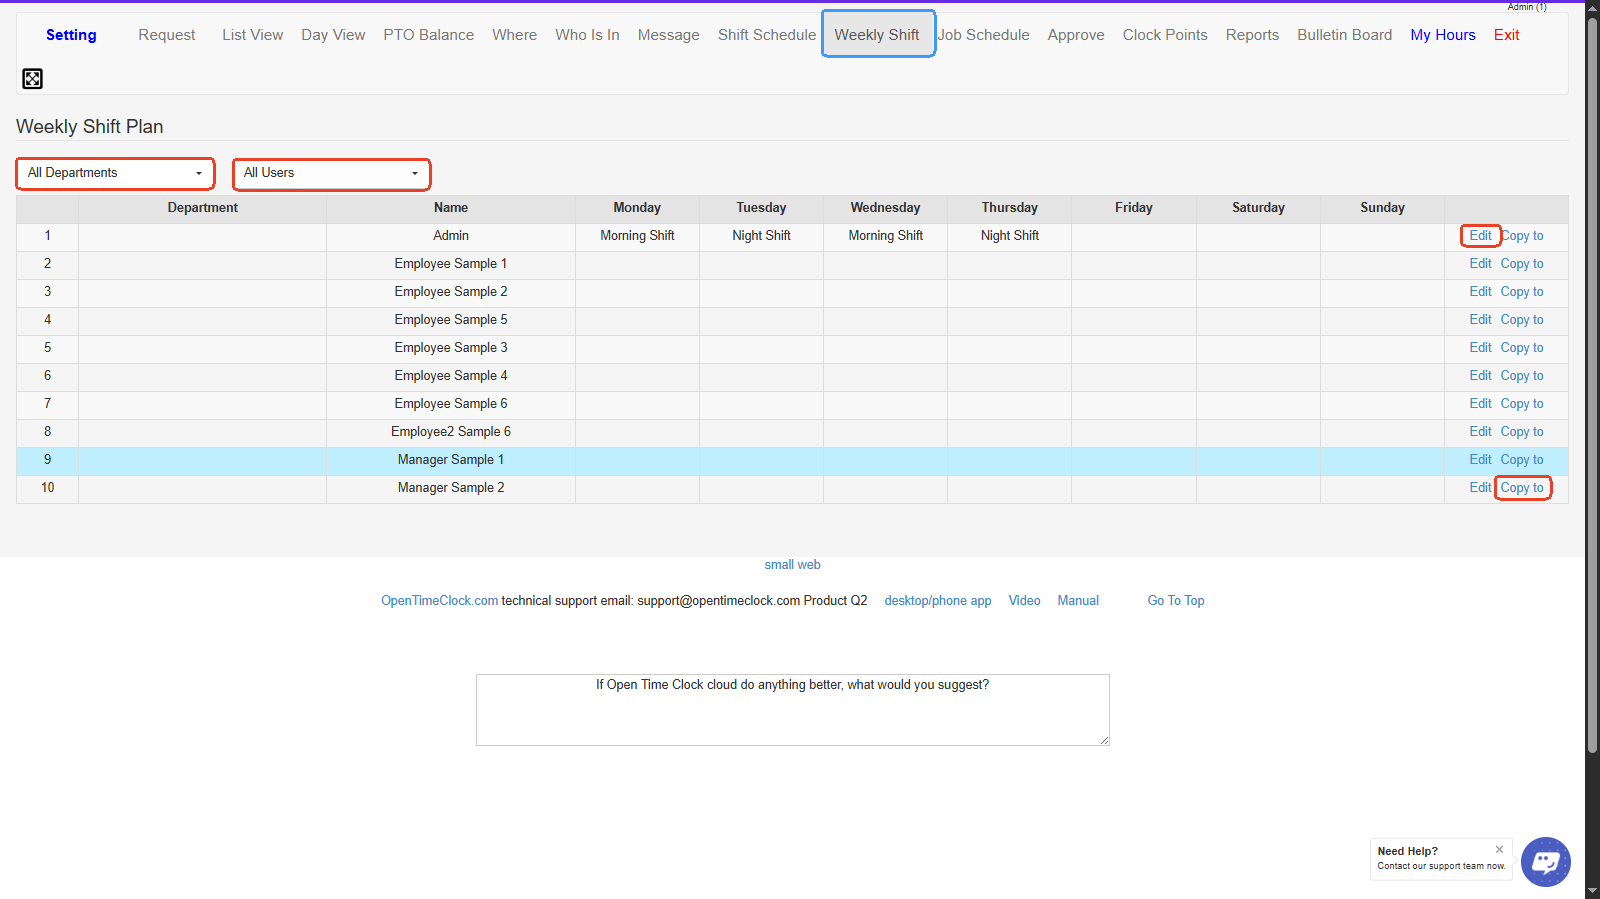Open the desktop/phone app link
The width and height of the screenshot is (1600, 899).
coord(937,601)
